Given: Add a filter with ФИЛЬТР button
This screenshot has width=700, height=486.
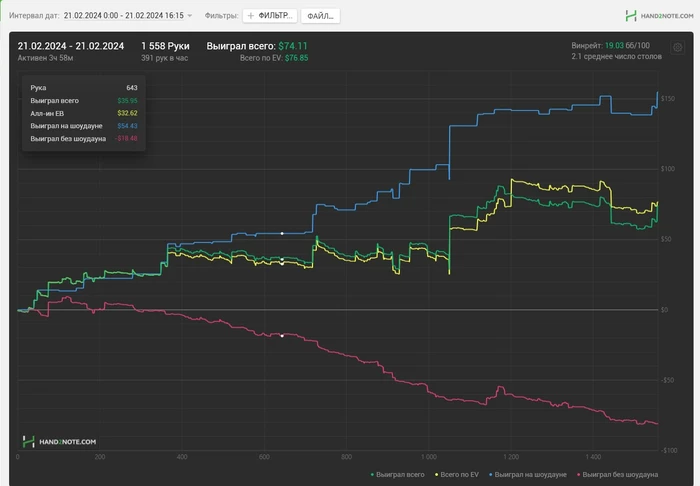Looking at the screenshot, I should click(270, 16).
